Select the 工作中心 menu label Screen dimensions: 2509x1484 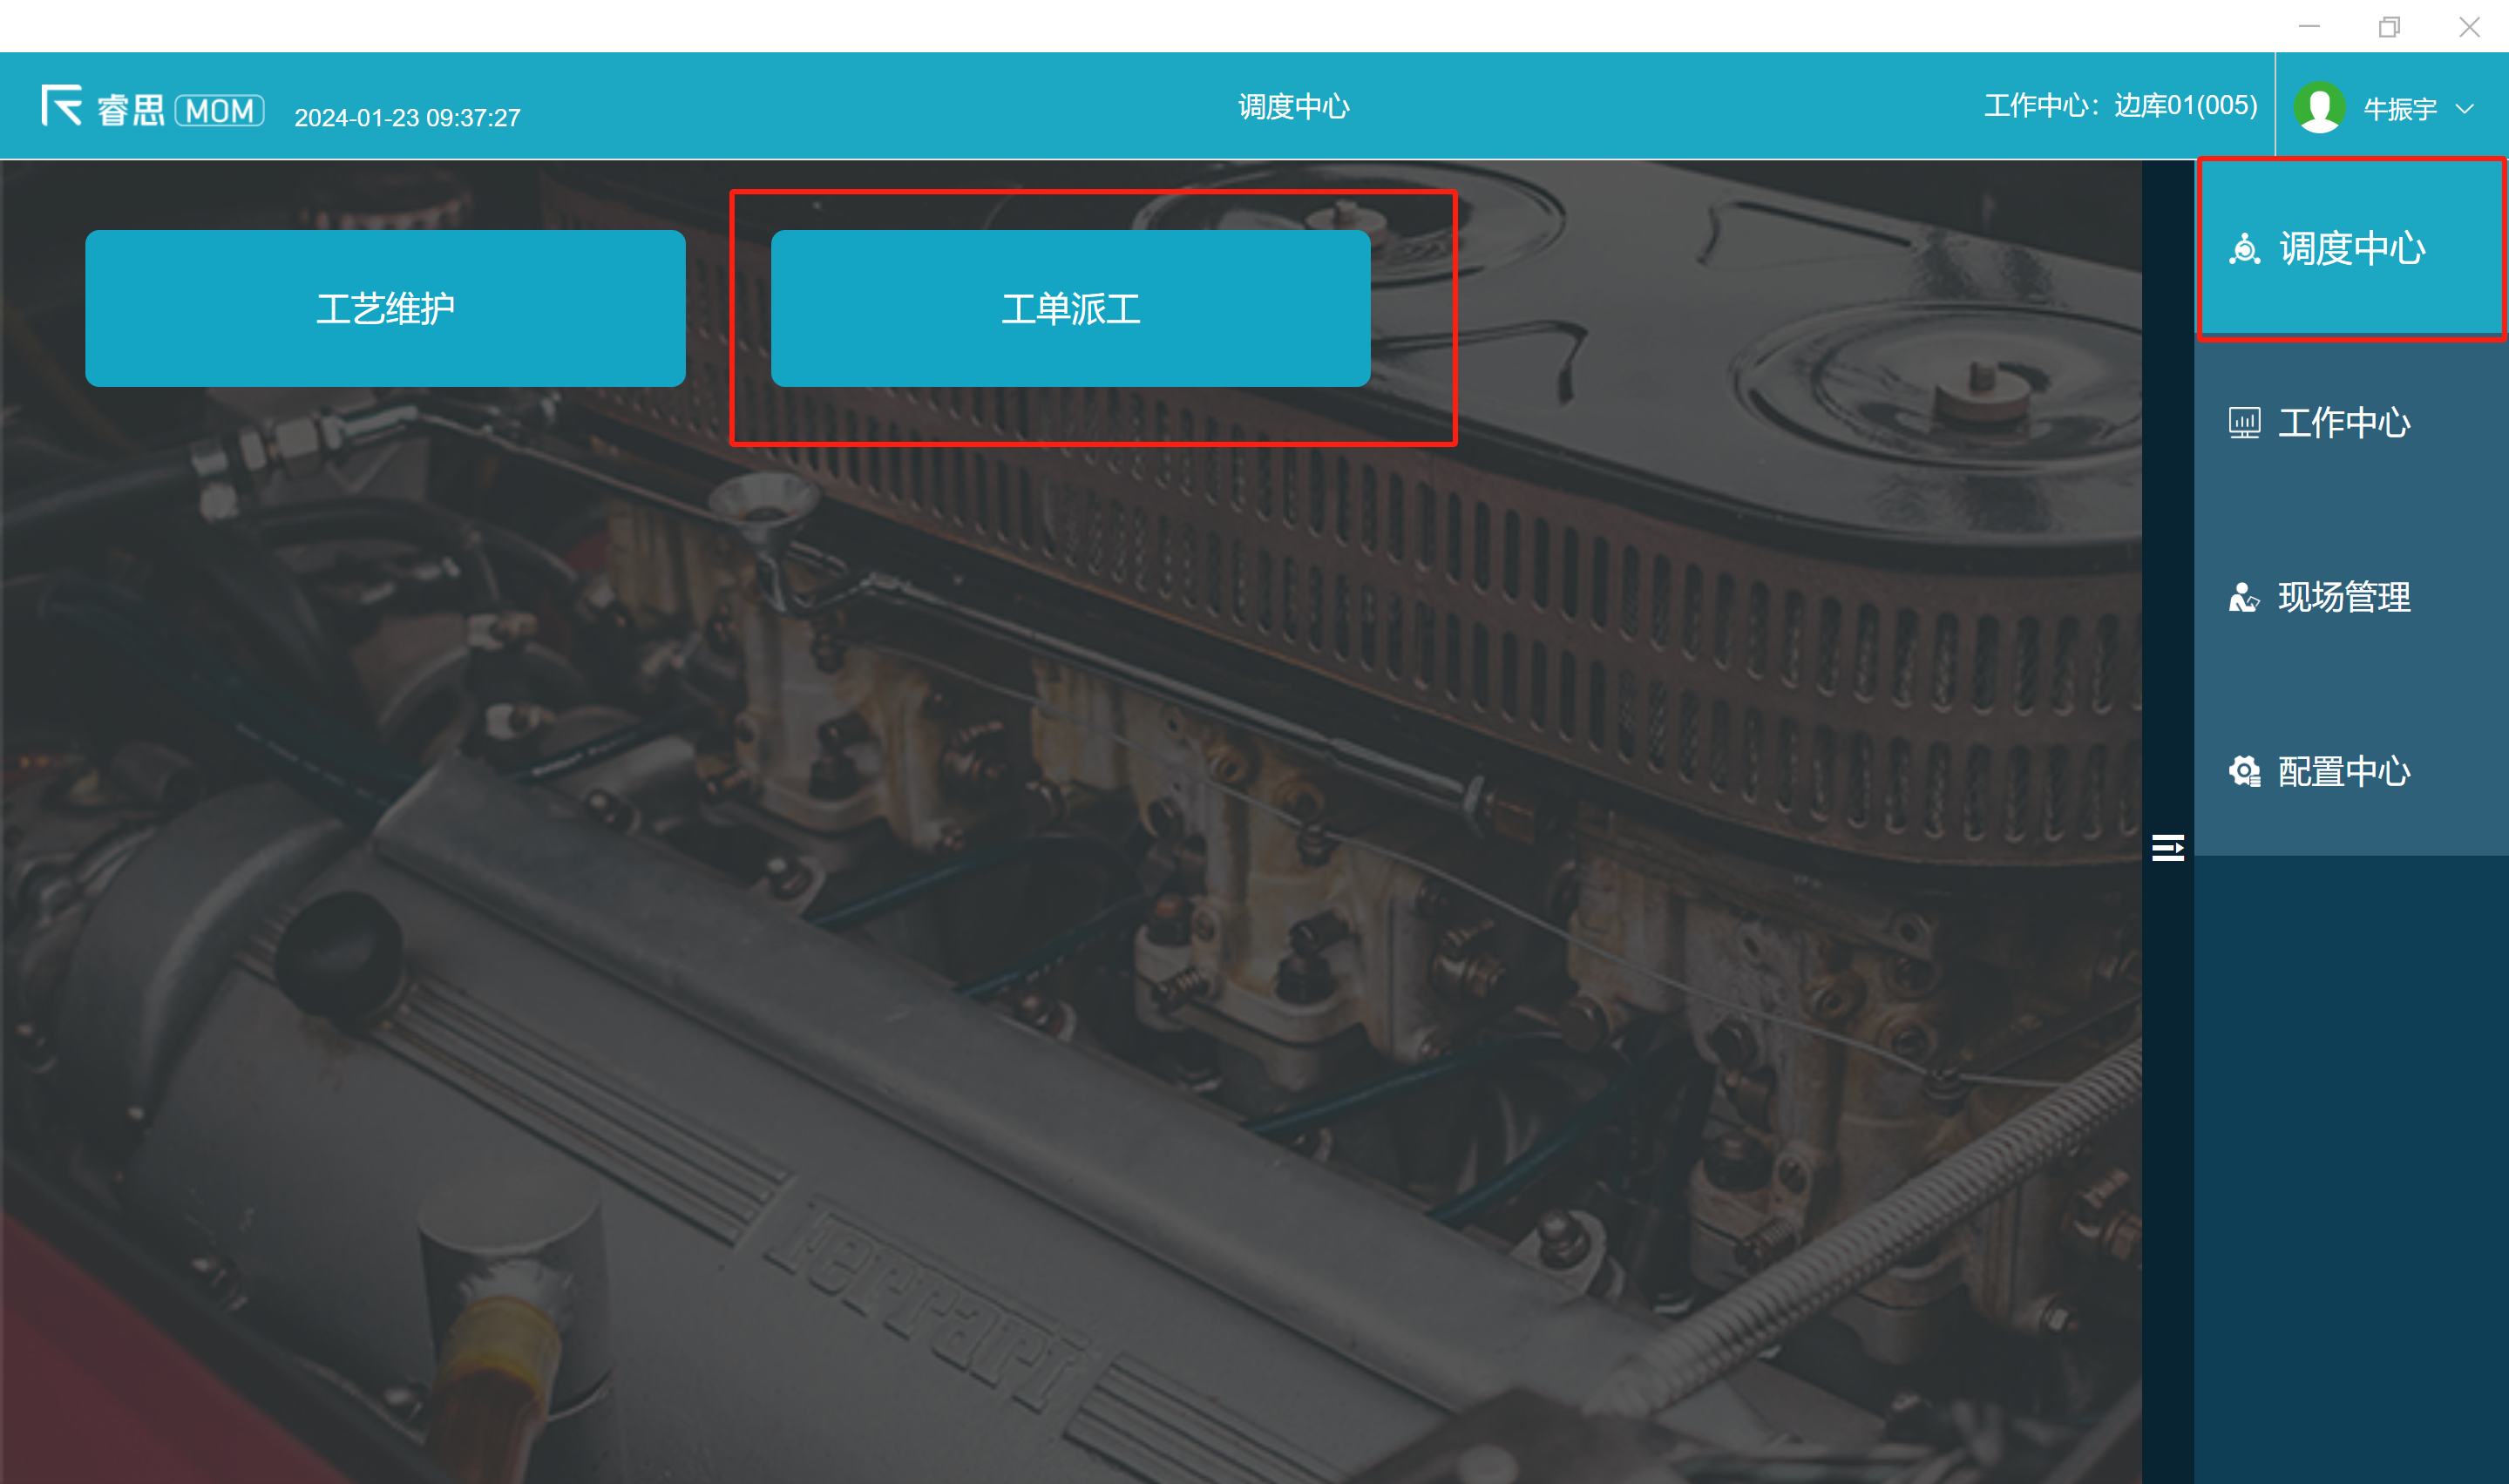coord(2344,423)
